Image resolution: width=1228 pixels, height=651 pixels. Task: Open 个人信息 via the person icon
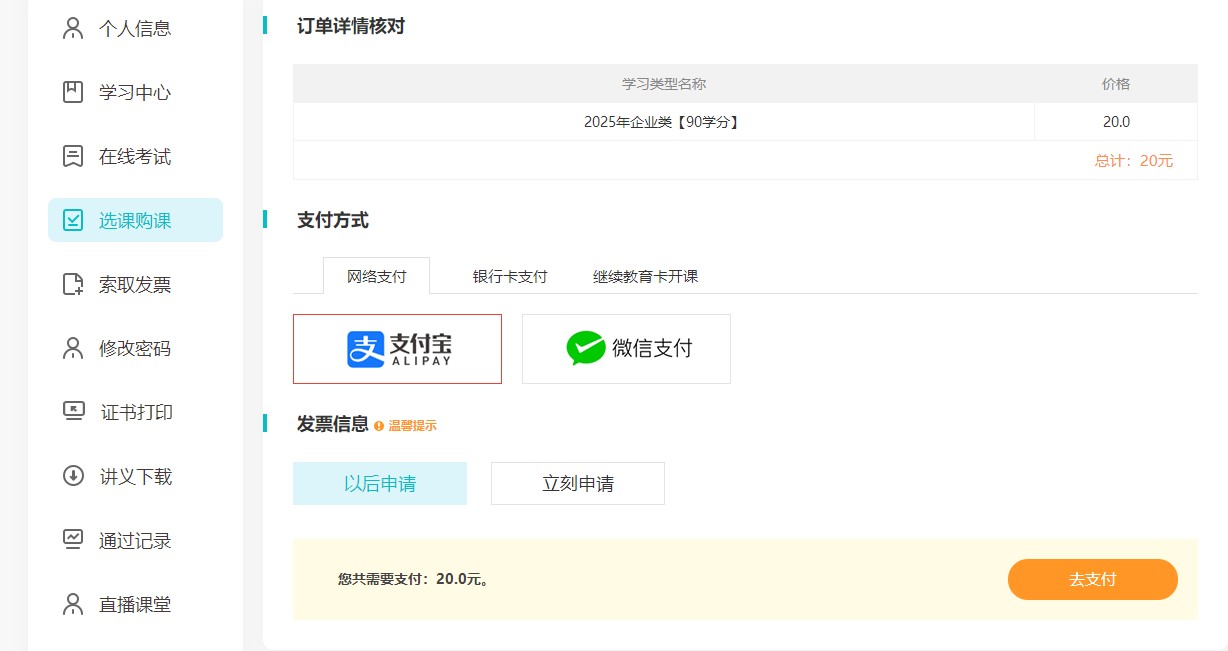tap(72, 28)
